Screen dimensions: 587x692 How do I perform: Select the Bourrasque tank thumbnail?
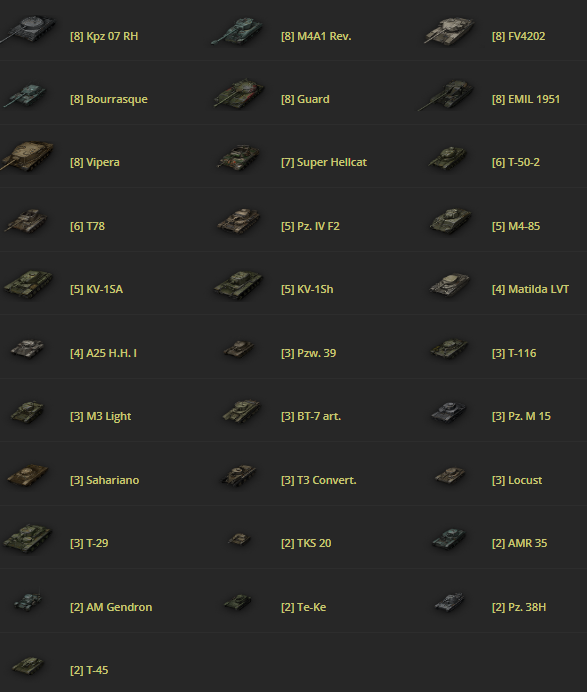click(25, 95)
